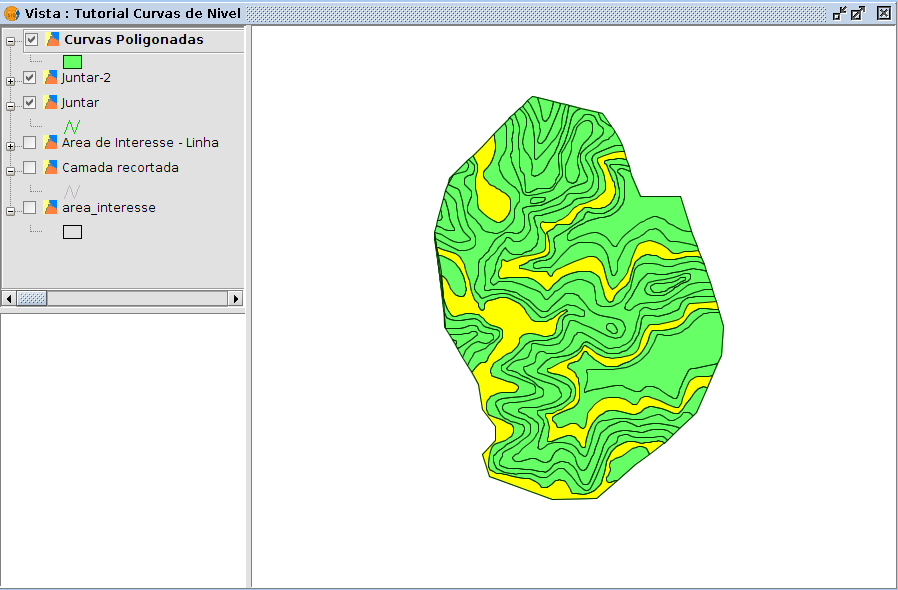
Task: Click the area_interesse layer icon
Action: (51, 208)
